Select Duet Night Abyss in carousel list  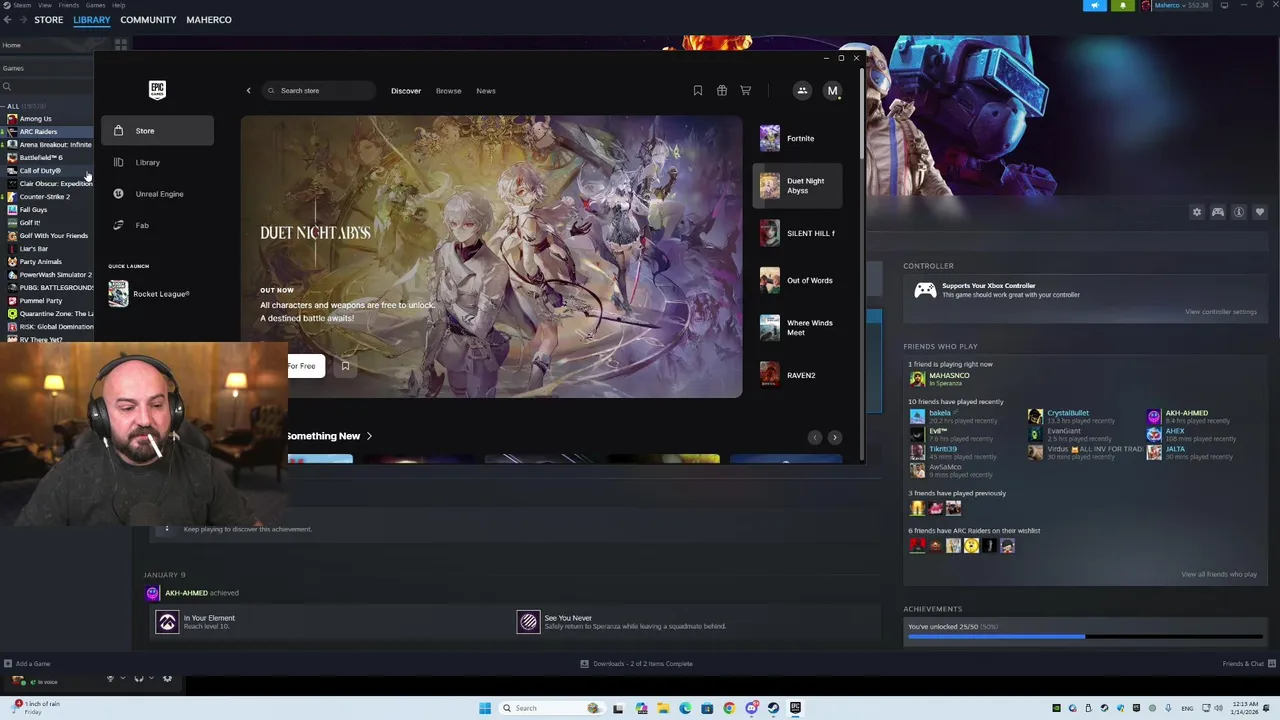[798, 186]
